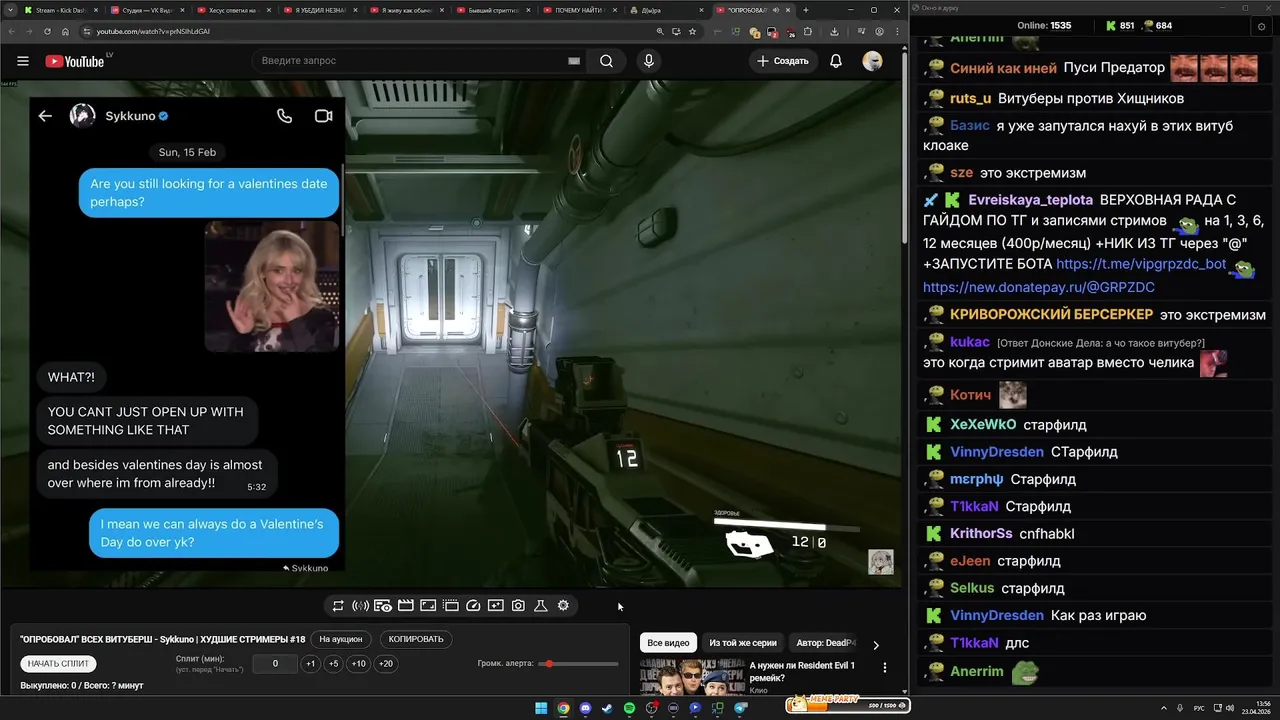The image size is (1280, 720).
Task: Click the YouTube search magnifier button
Action: click(606, 61)
